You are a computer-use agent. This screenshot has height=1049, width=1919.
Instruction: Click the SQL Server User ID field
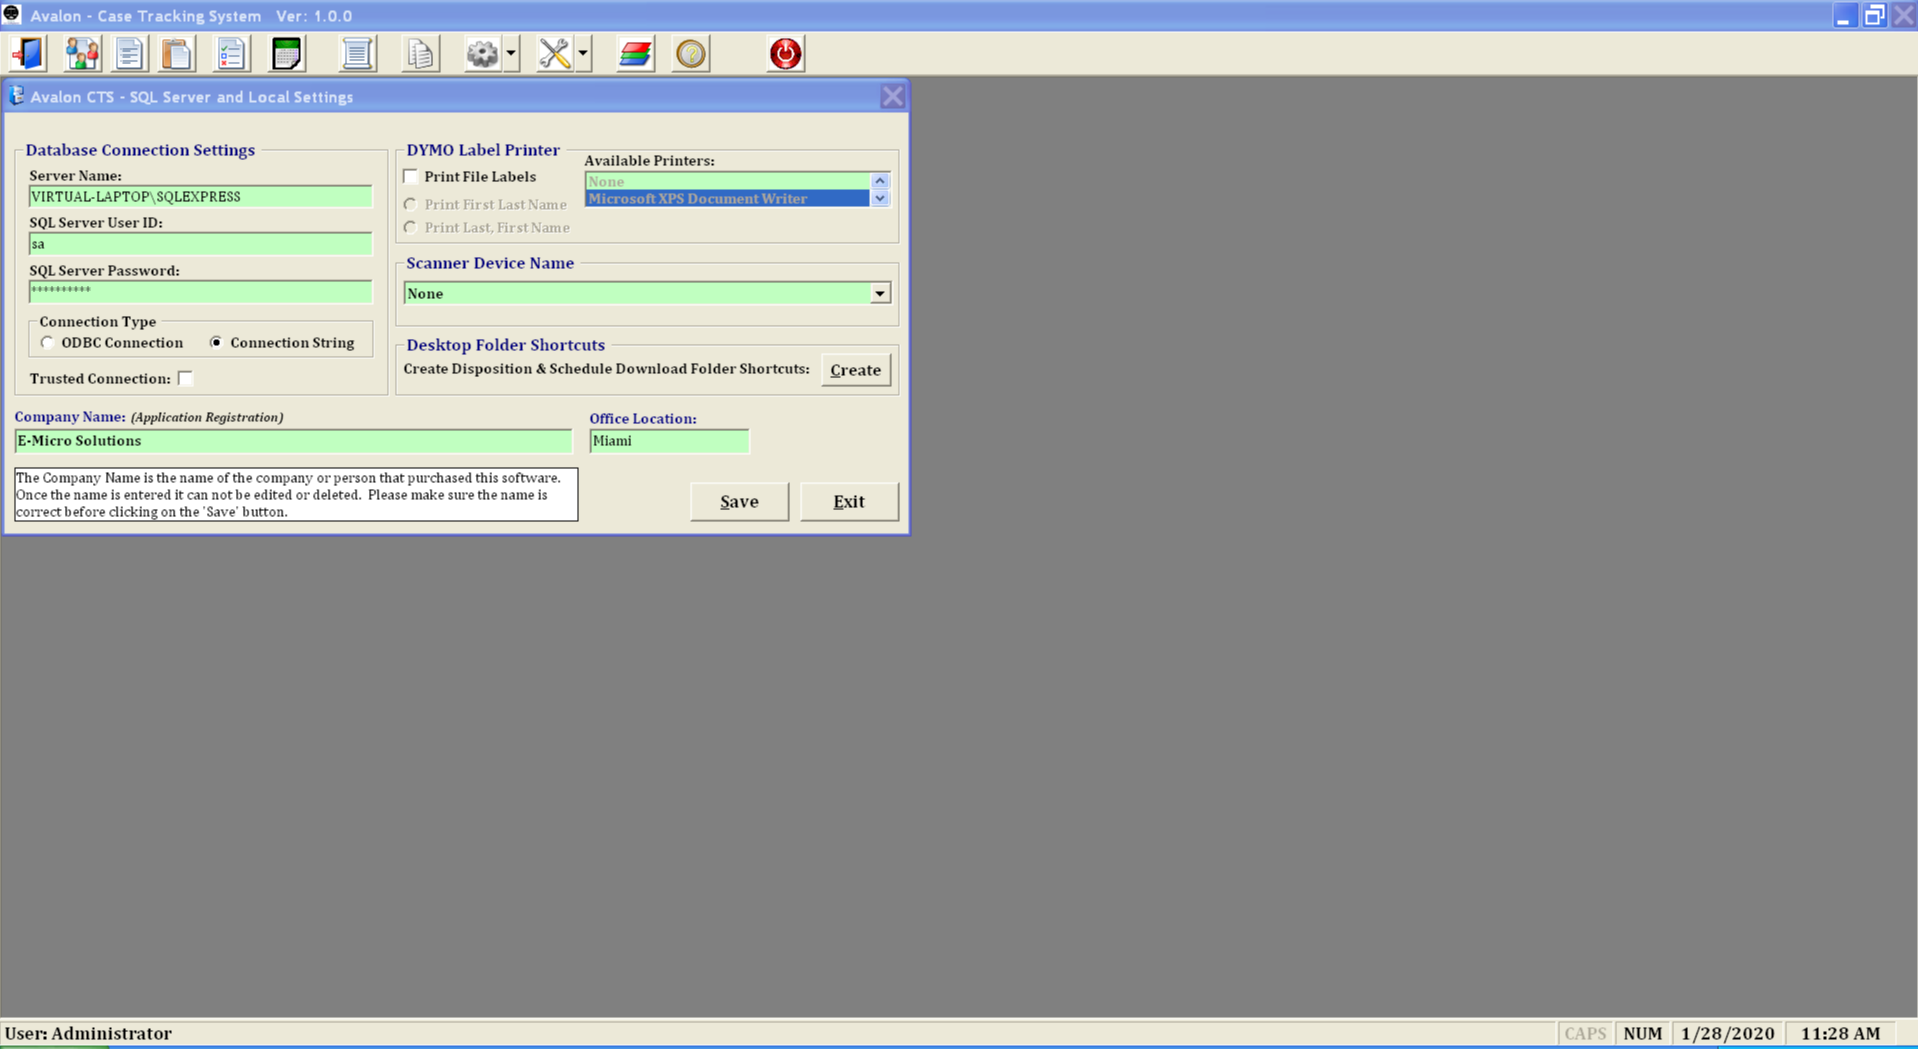click(200, 244)
